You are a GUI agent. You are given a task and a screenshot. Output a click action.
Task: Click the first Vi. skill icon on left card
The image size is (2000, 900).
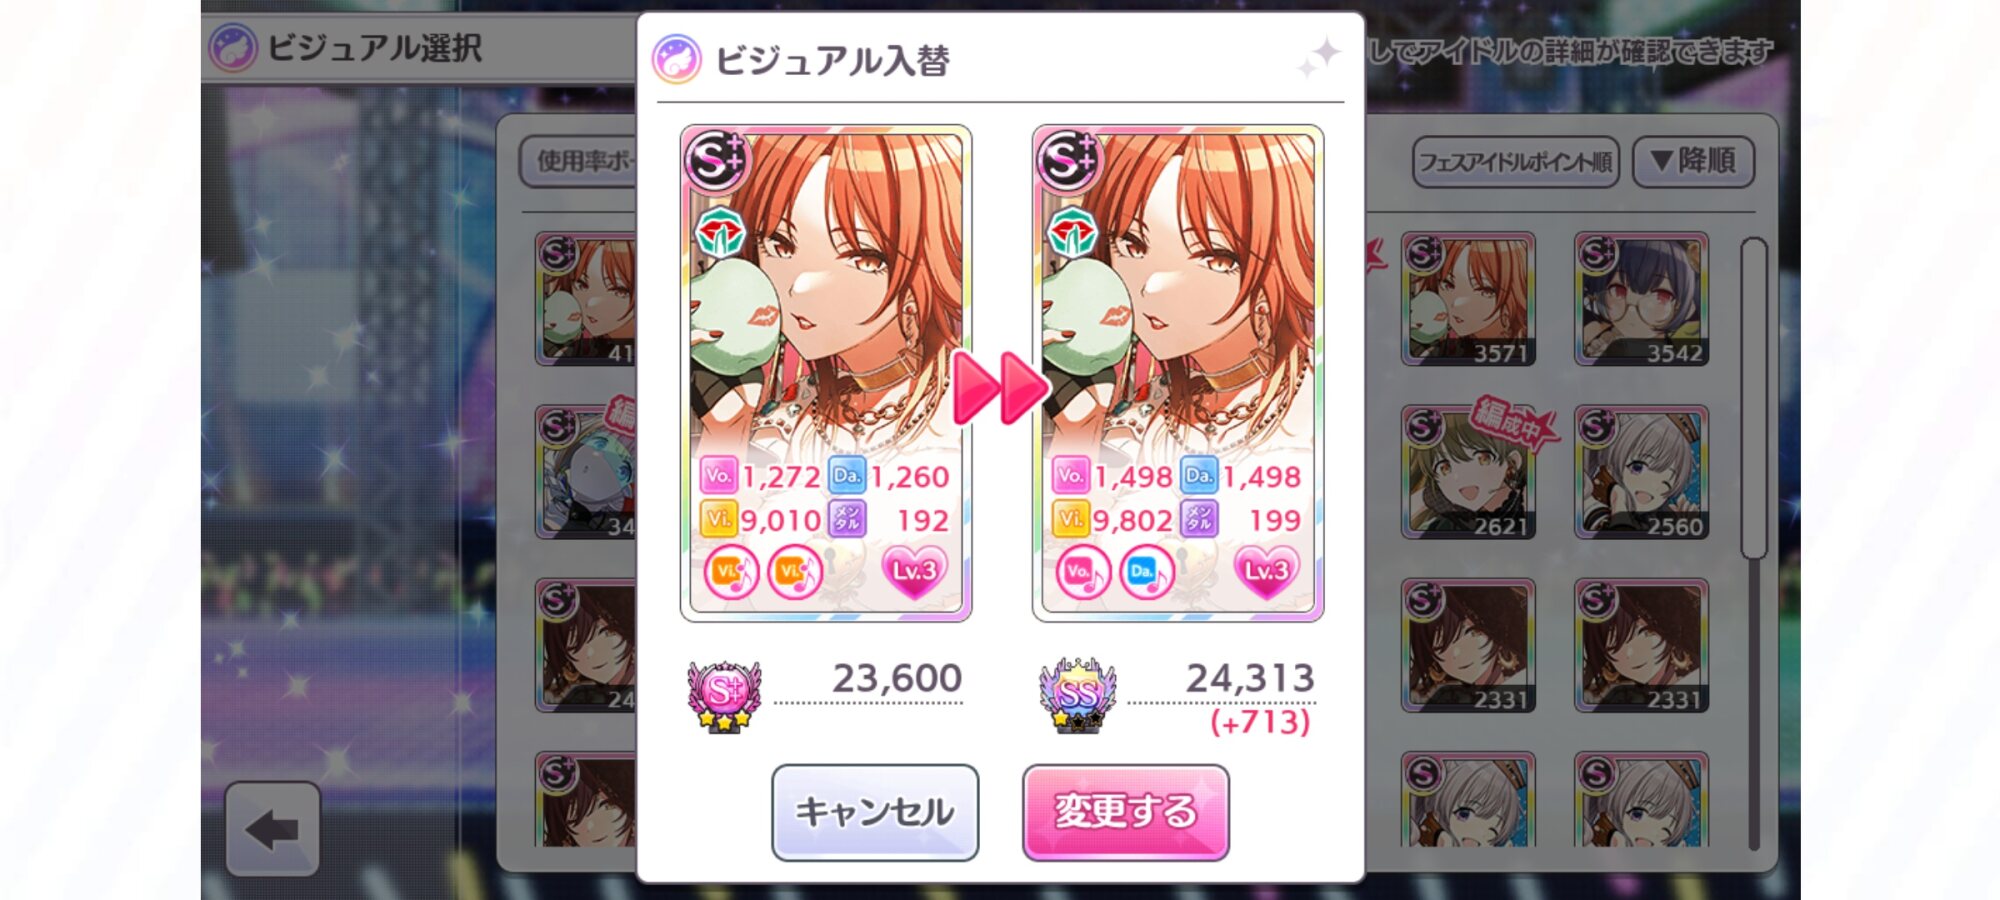[x=731, y=573]
